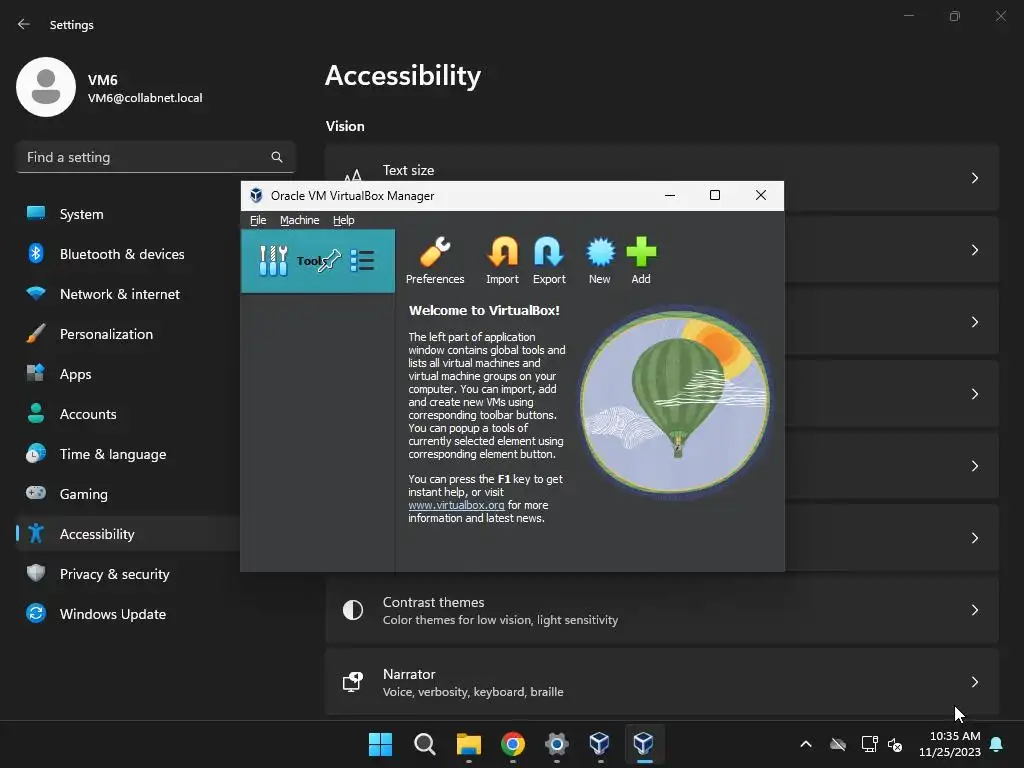1024x768 pixels.
Task: Click the search magnifier in Settings
Action: (x=277, y=157)
